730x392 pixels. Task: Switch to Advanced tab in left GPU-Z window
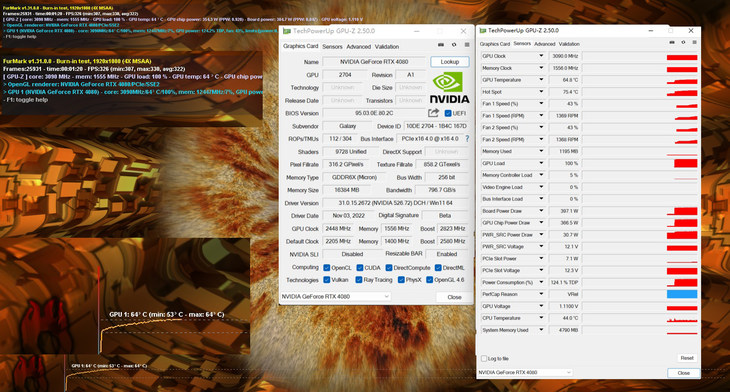[x=358, y=47]
